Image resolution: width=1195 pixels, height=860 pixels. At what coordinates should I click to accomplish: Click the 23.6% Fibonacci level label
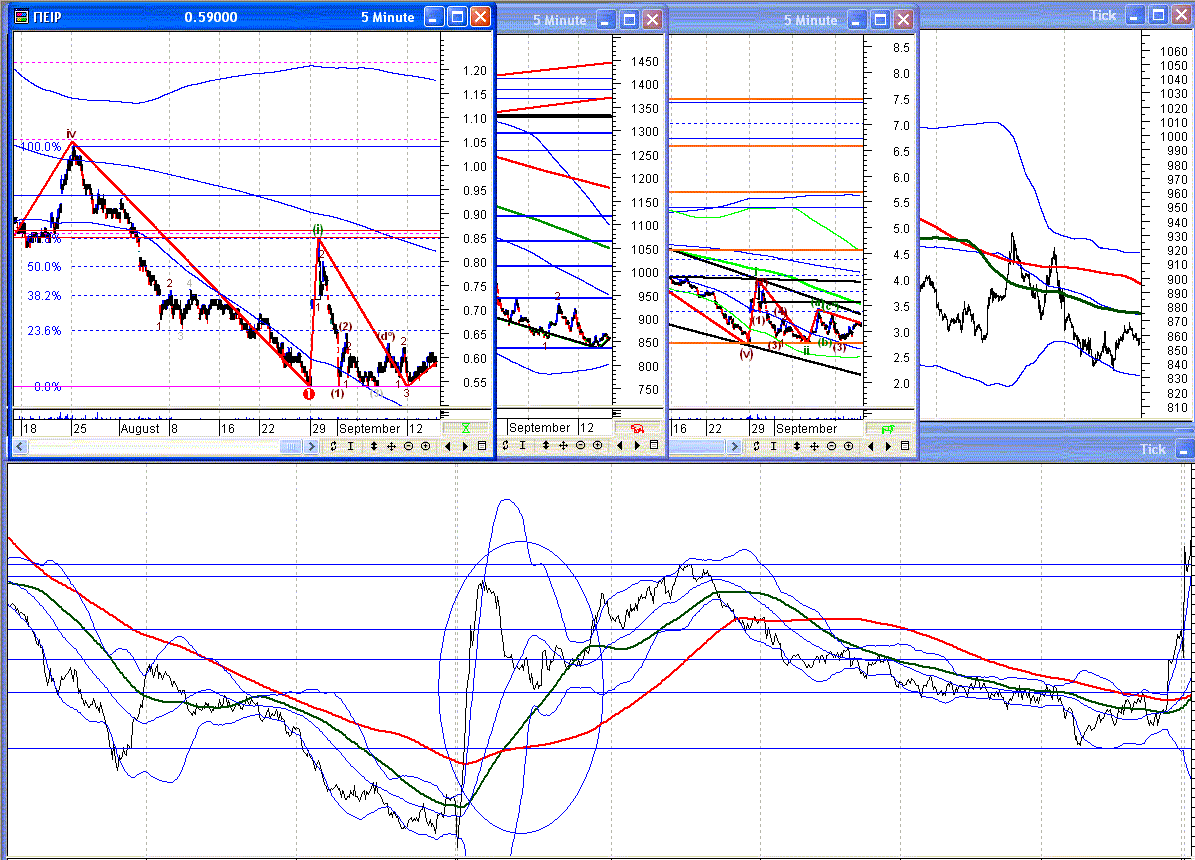click(x=44, y=331)
